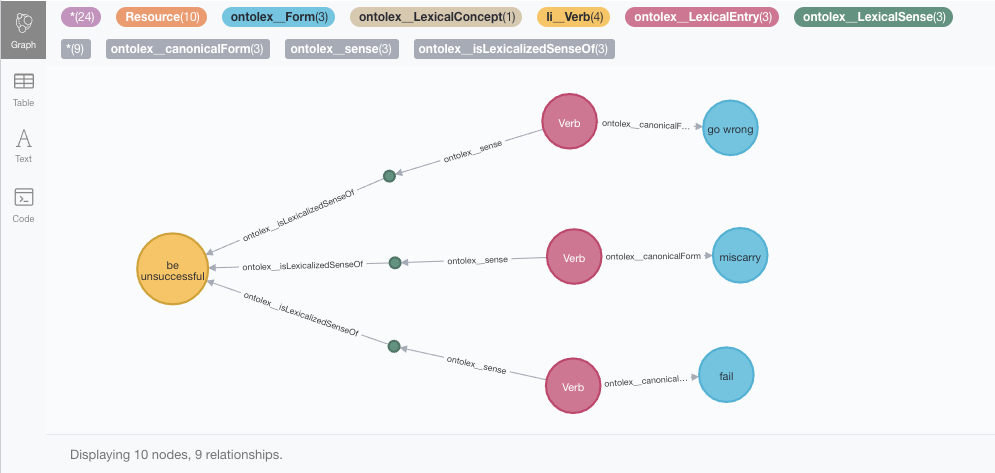Click the ontolex__isLexicalizedSenseOf(3) relationship tag
The image size is (995, 473).
(x=514, y=48)
